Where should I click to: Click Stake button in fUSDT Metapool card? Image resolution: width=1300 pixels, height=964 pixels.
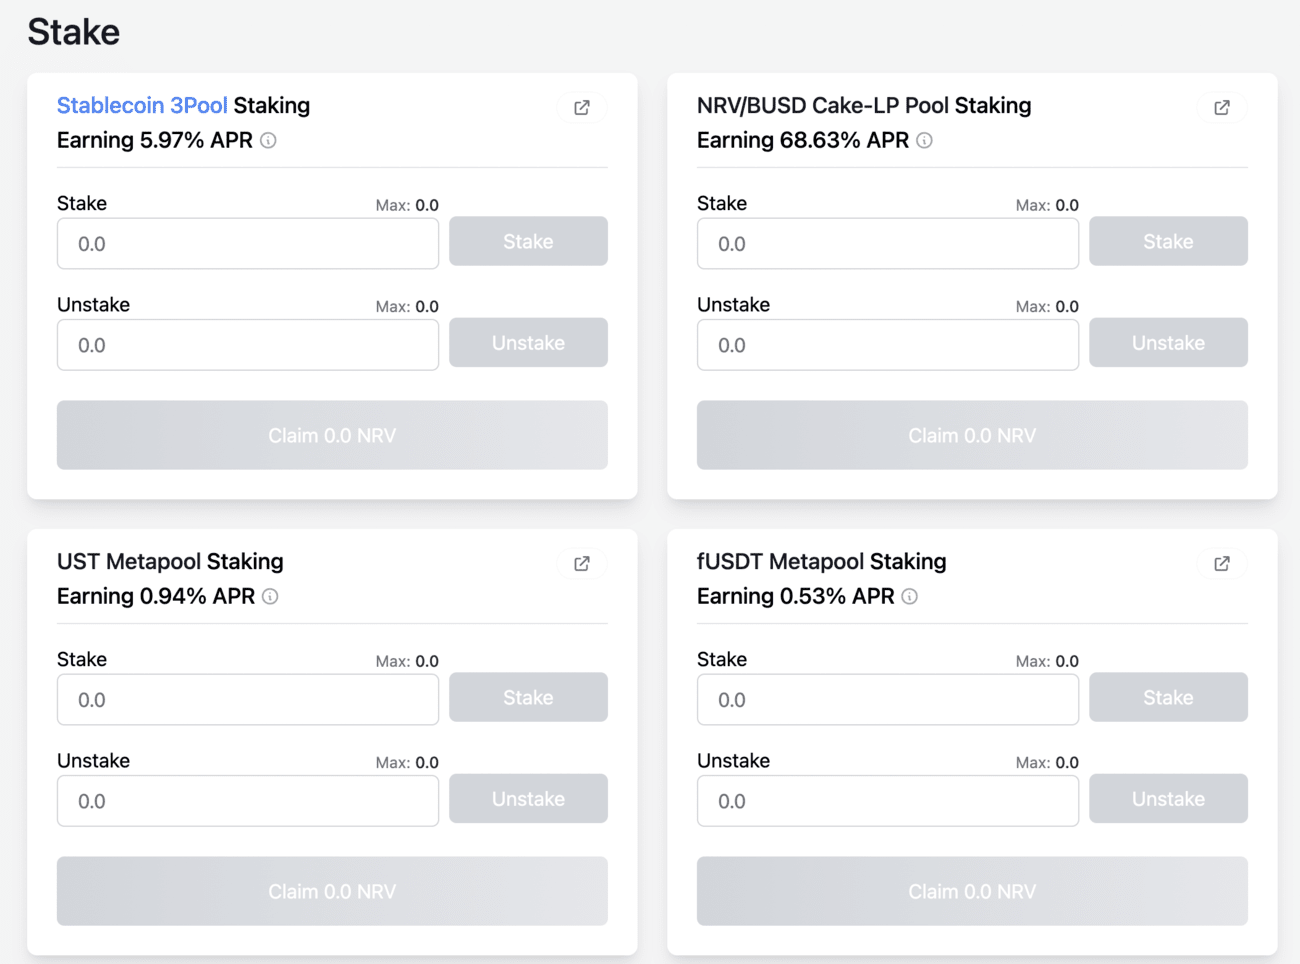[1168, 697]
